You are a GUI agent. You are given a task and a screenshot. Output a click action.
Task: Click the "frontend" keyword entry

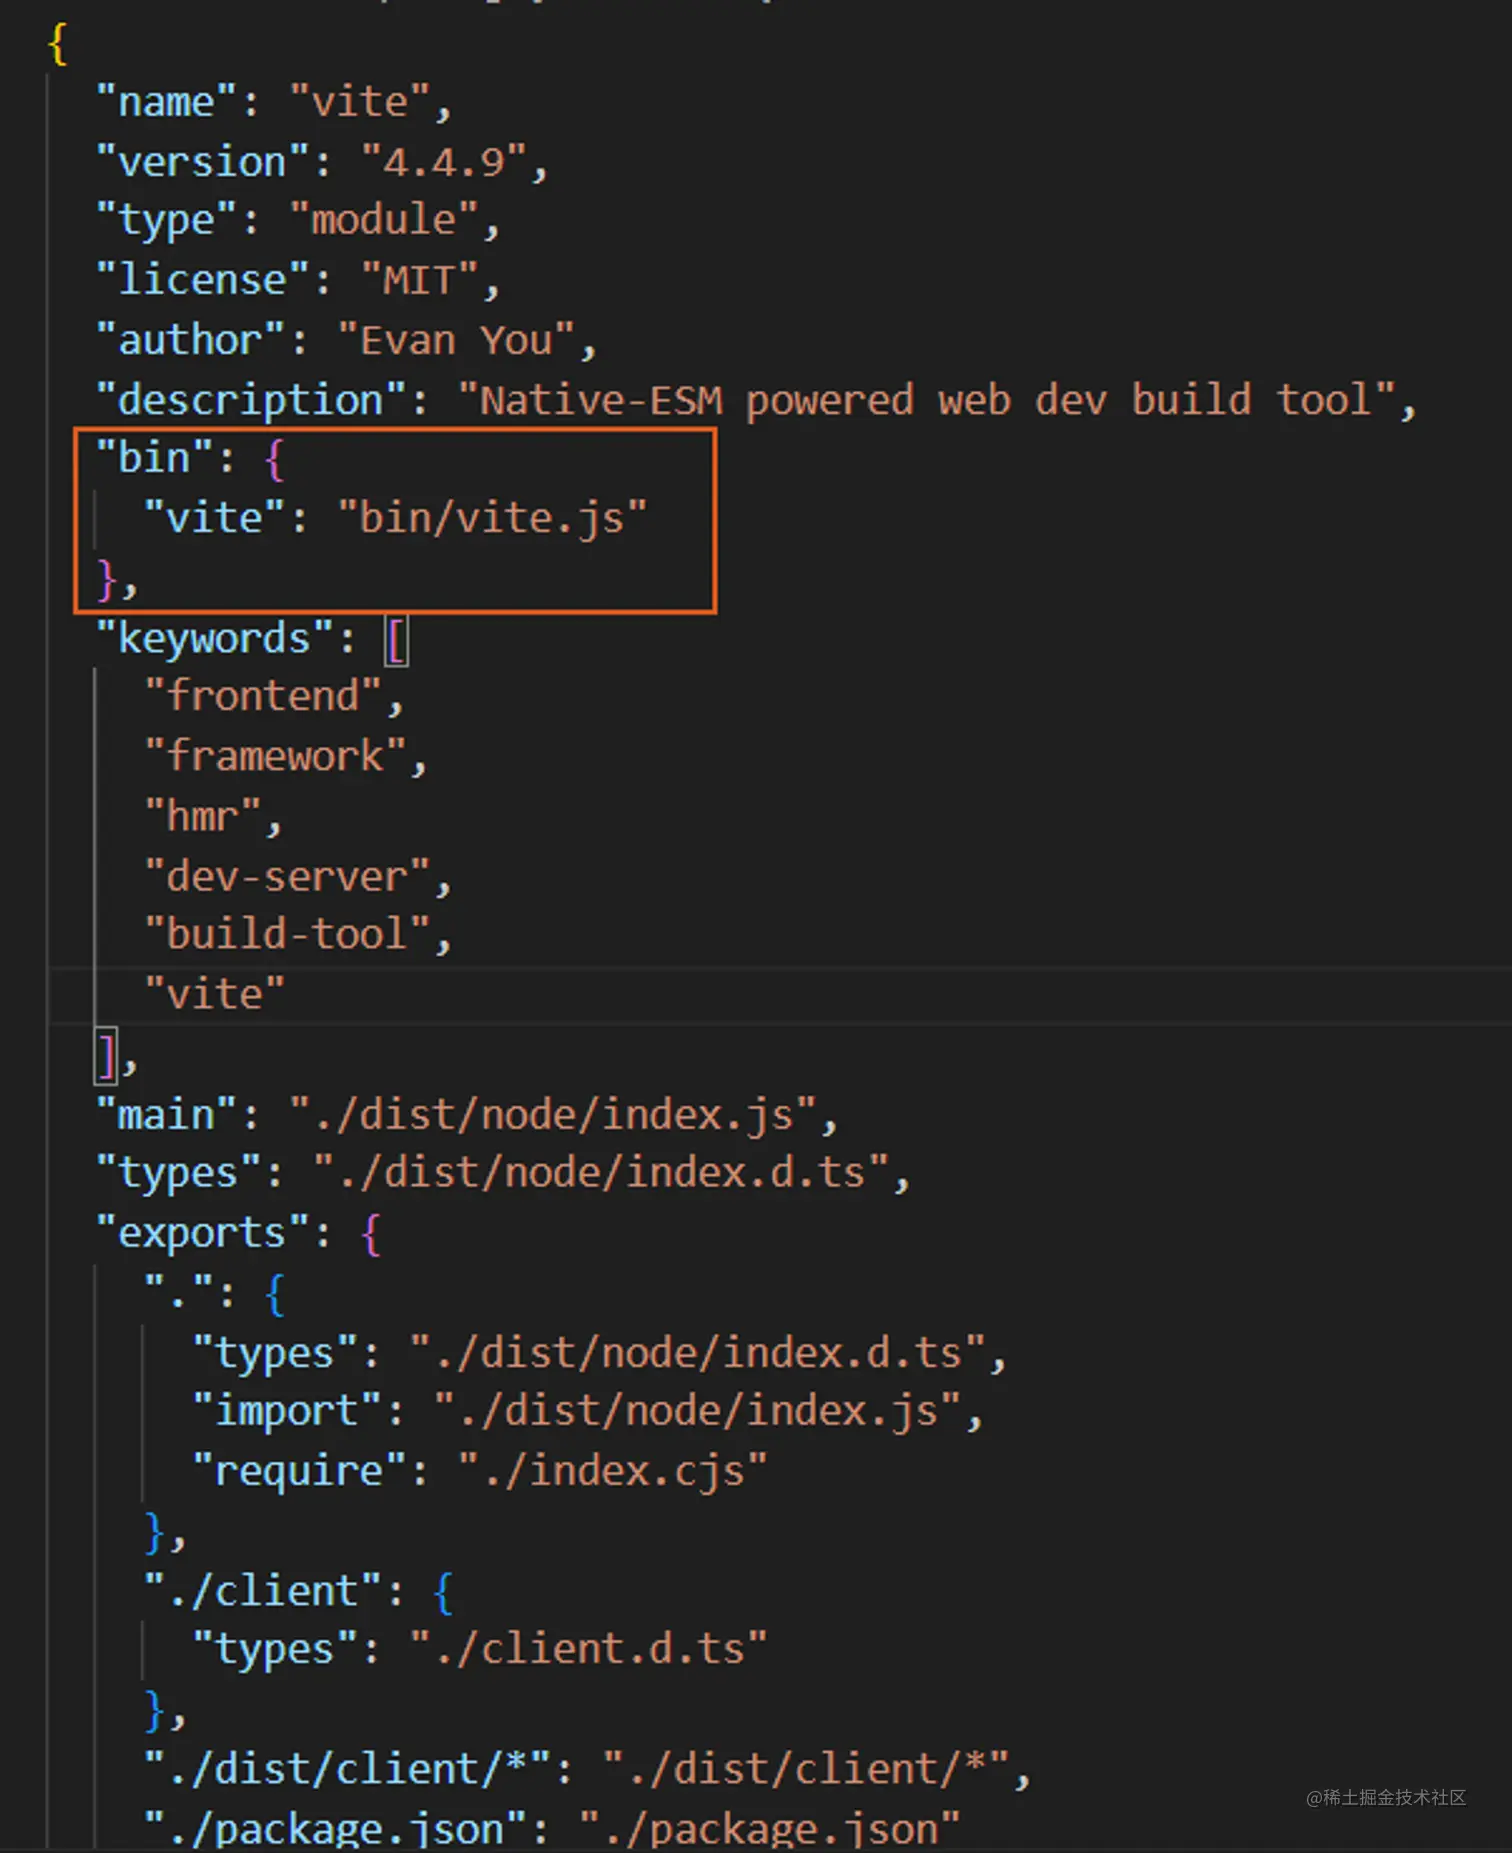pyautogui.click(x=263, y=697)
